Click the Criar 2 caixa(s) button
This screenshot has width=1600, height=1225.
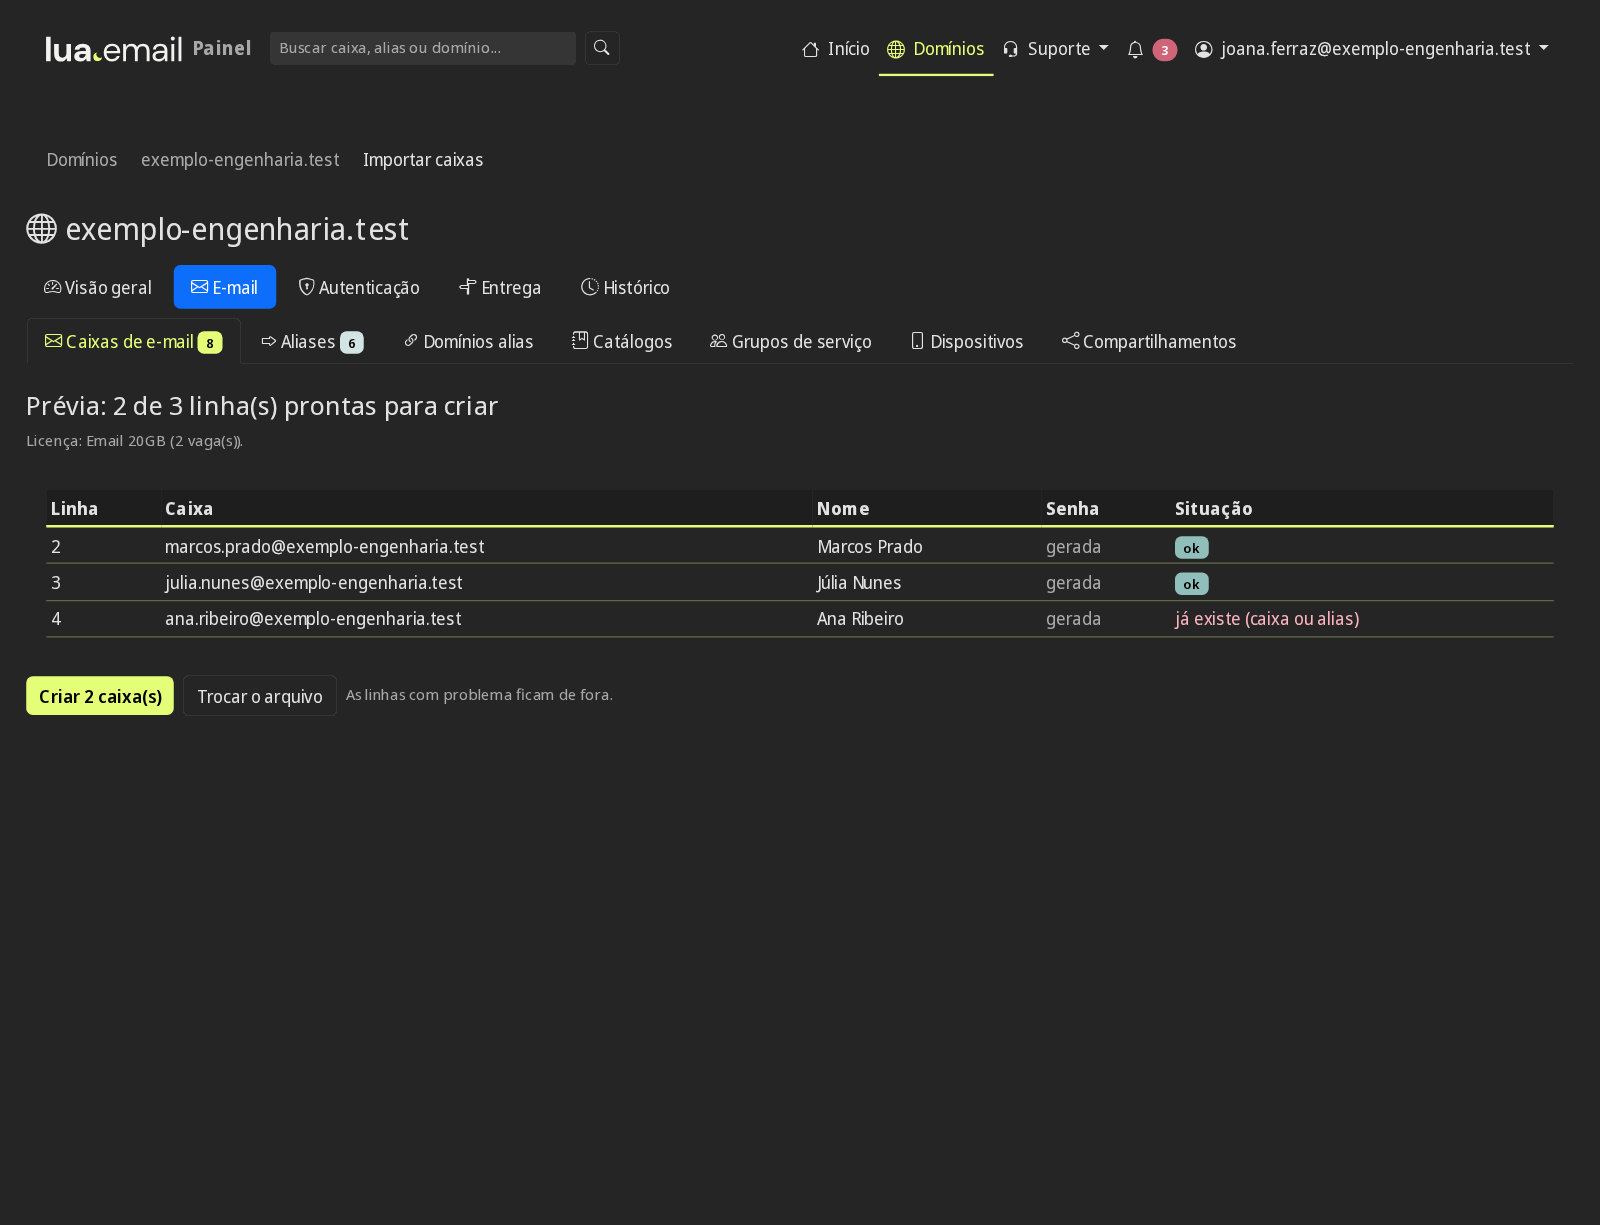click(x=100, y=696)
